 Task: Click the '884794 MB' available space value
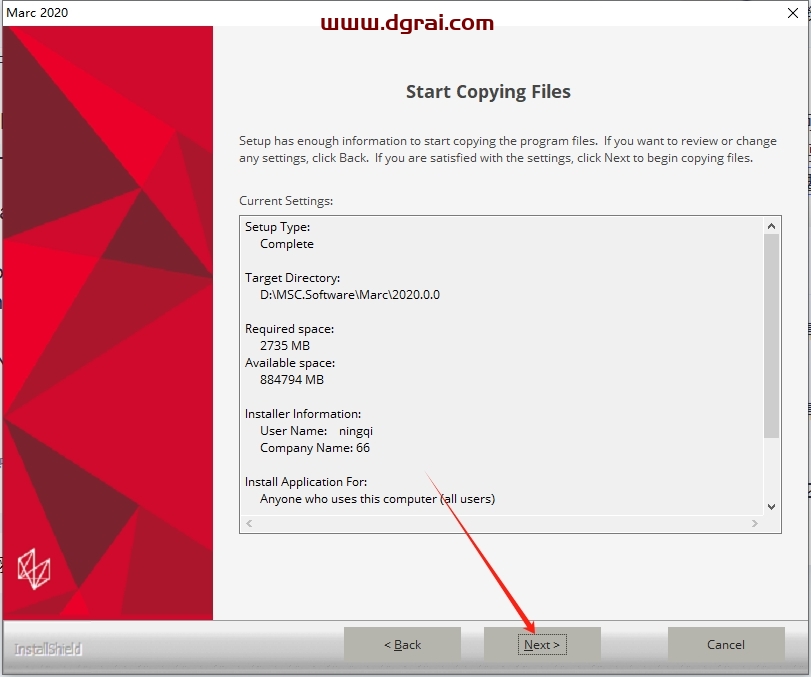(292, 380)
